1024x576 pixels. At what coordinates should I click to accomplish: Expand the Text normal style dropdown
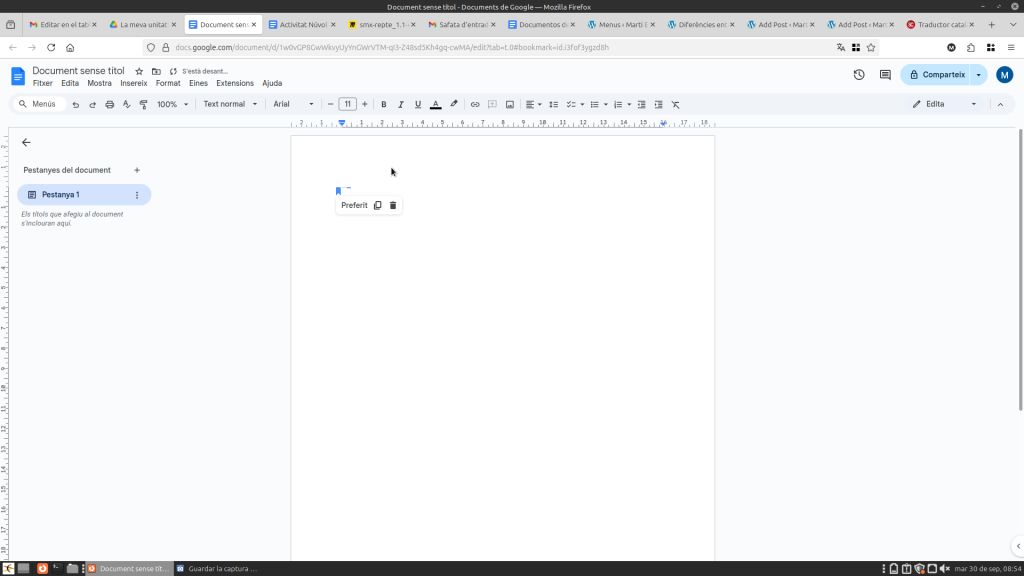[230, 104]
